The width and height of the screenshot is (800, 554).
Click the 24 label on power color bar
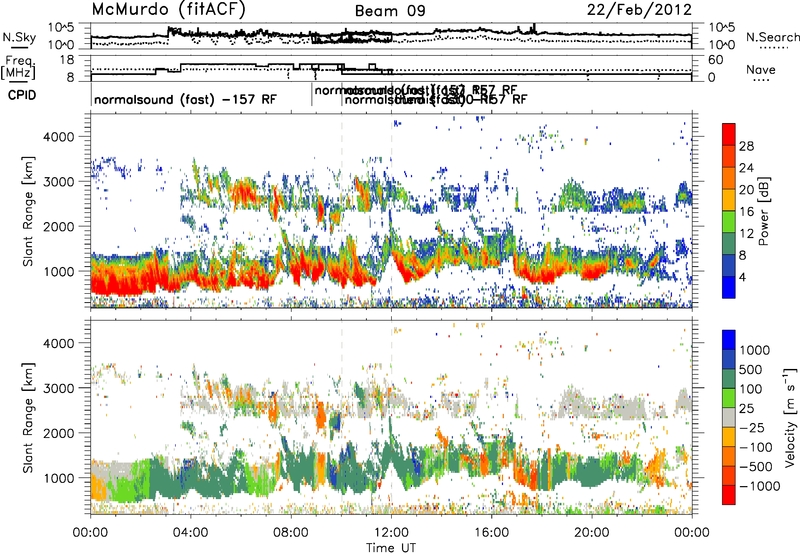(746, 168)
